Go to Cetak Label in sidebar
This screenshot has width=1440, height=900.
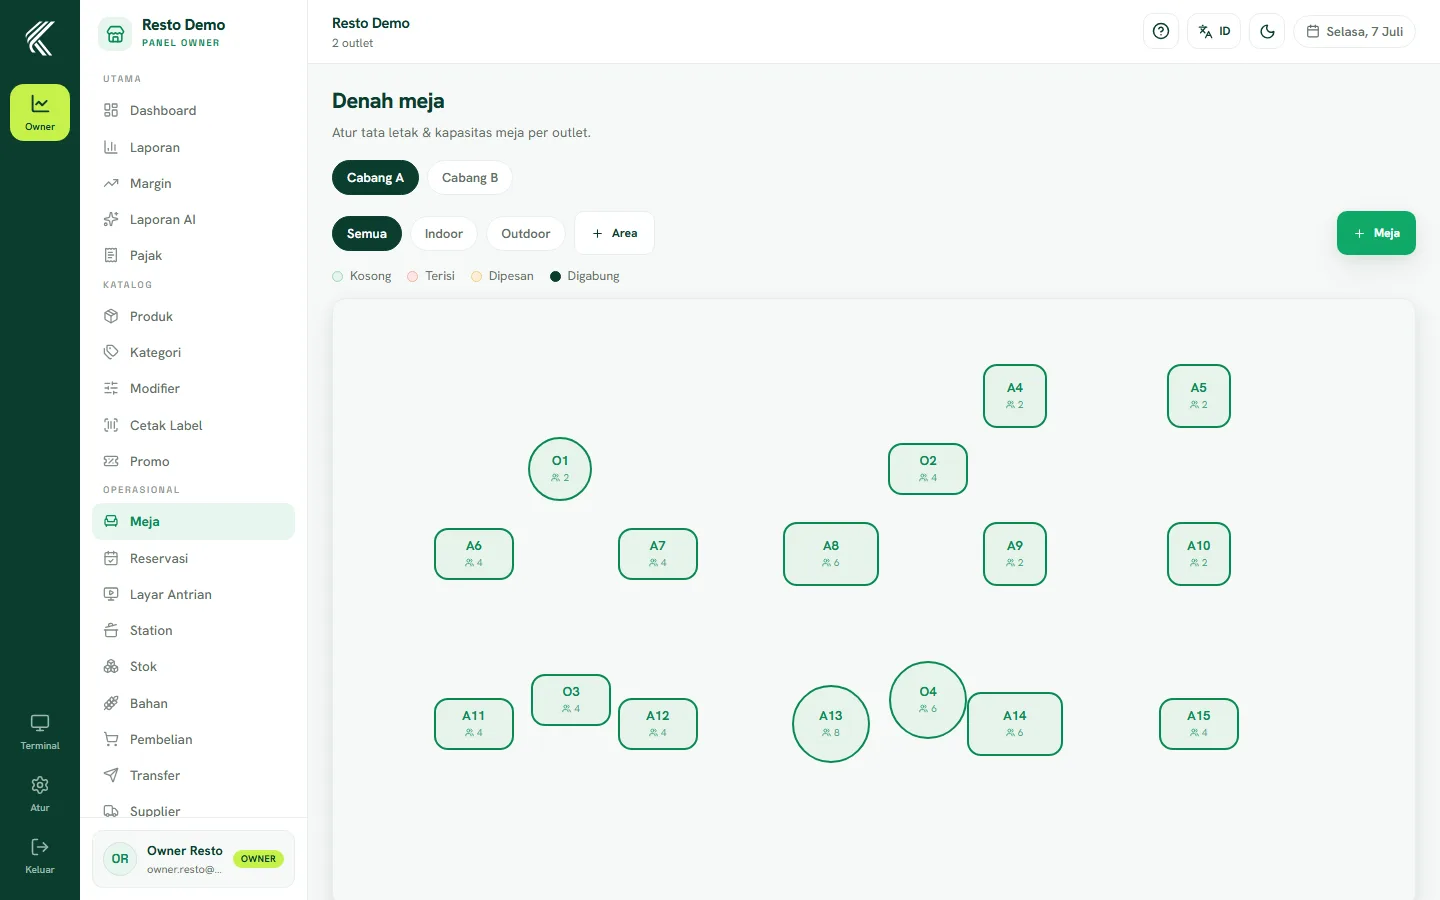193,425
